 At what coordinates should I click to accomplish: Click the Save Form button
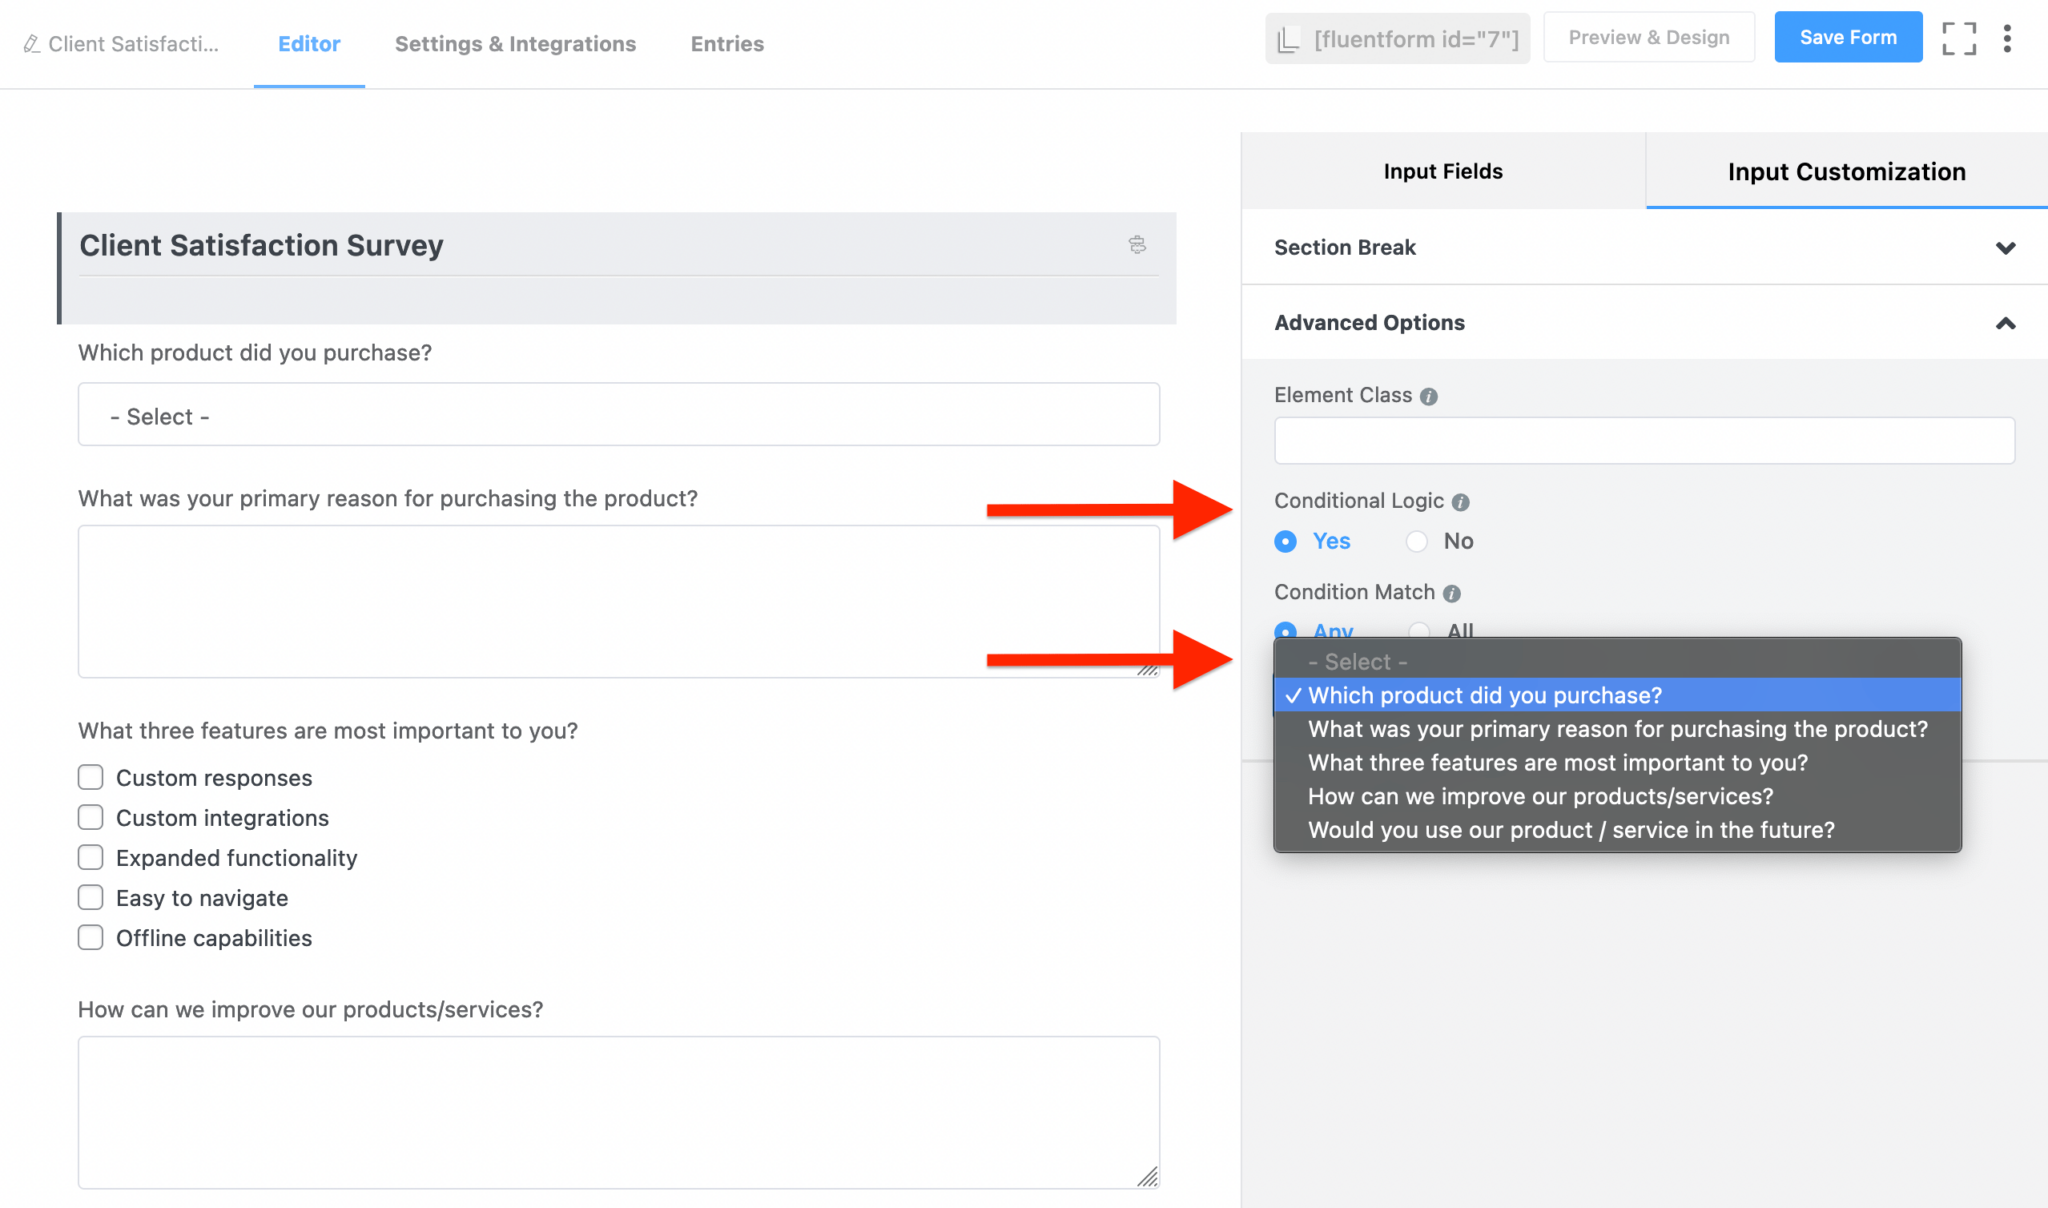click(1848, 37)
